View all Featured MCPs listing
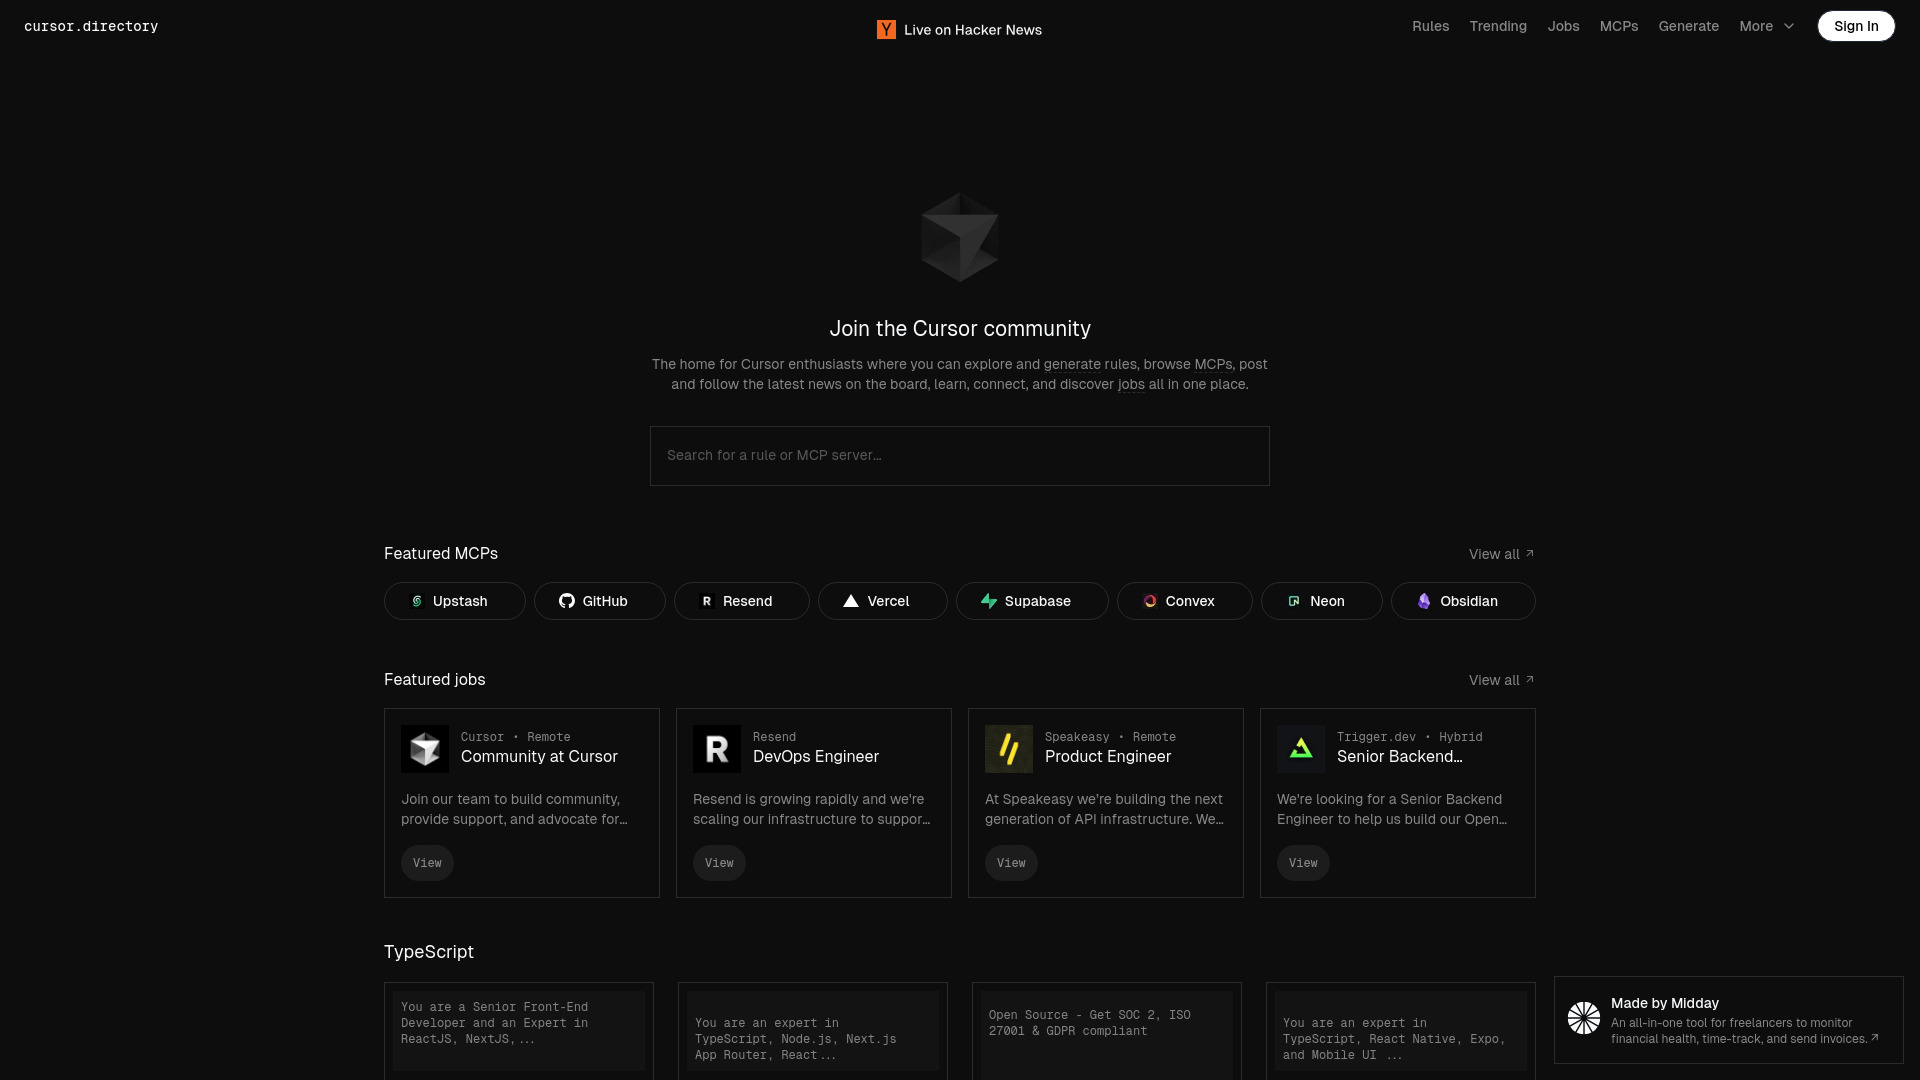Screen dimensions: 1920x1080 (x=1502, y=553)
